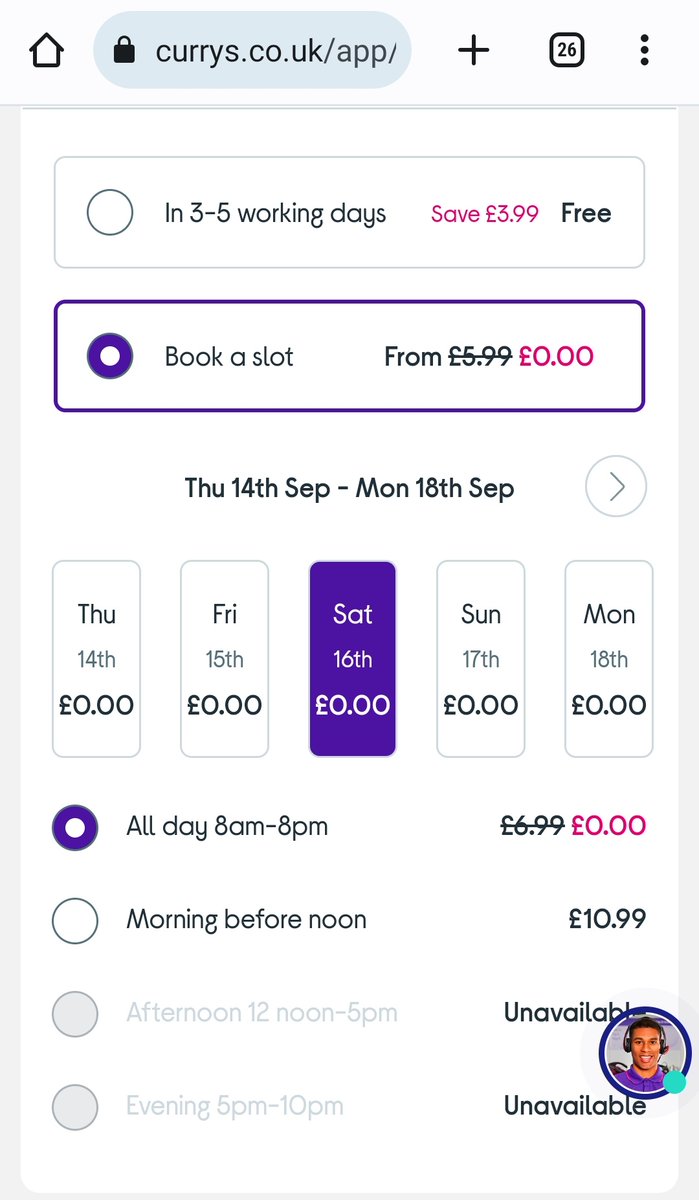The image size is (699, 1200).
Task: Go to next delivery dates with arrow
Action: [616, 487]
